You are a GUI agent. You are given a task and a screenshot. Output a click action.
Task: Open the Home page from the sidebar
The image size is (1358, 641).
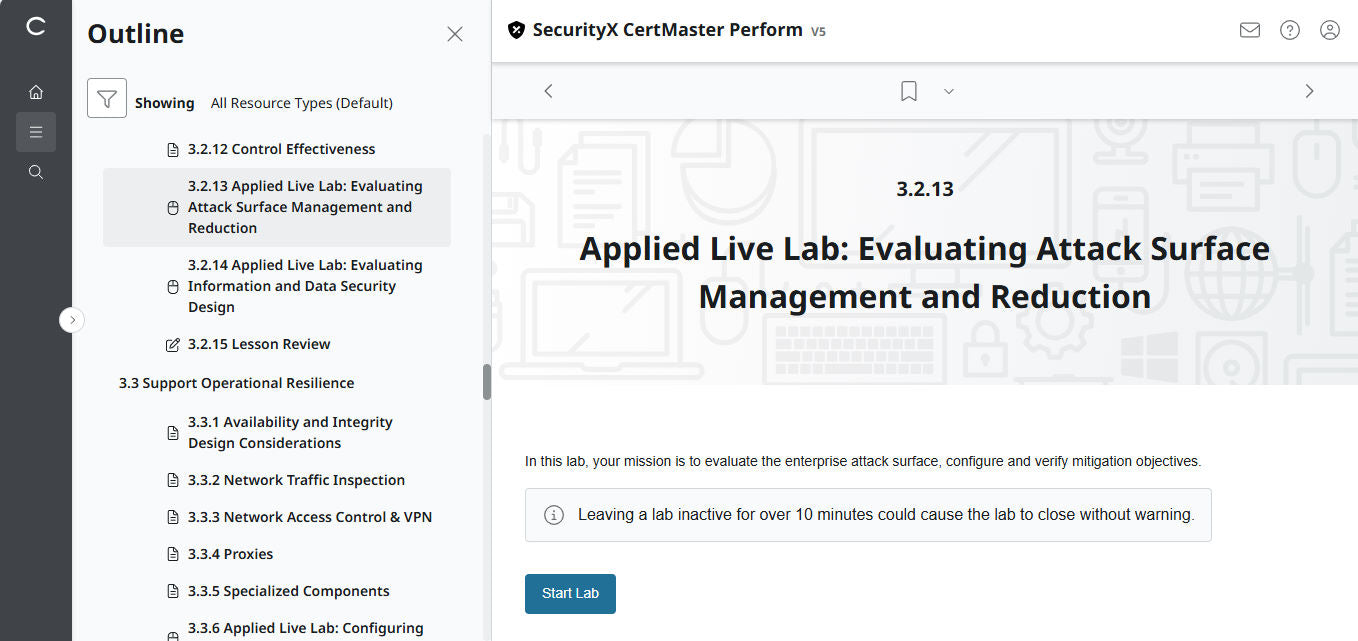36,91
